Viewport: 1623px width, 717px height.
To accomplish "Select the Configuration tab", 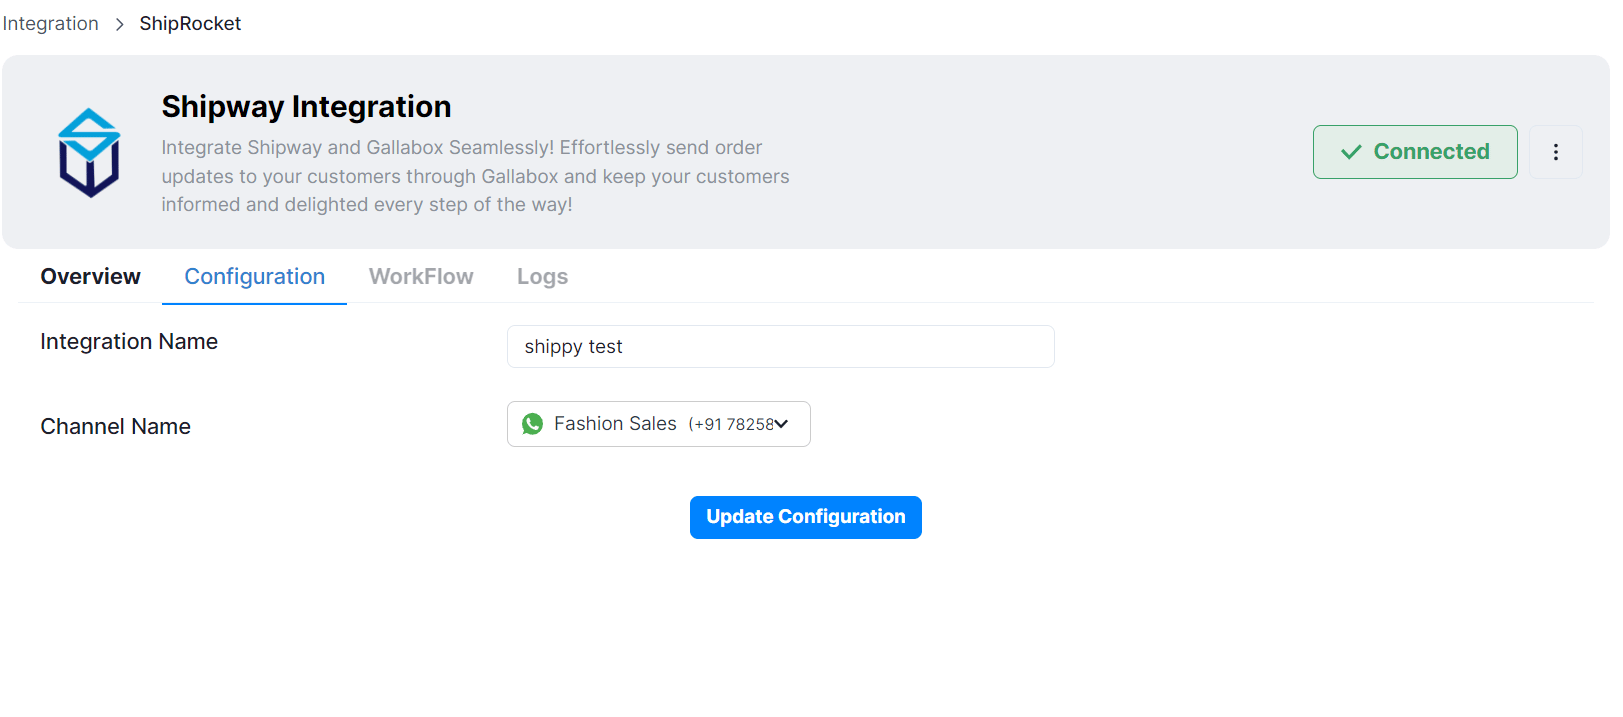I will (x=255, y=277).
